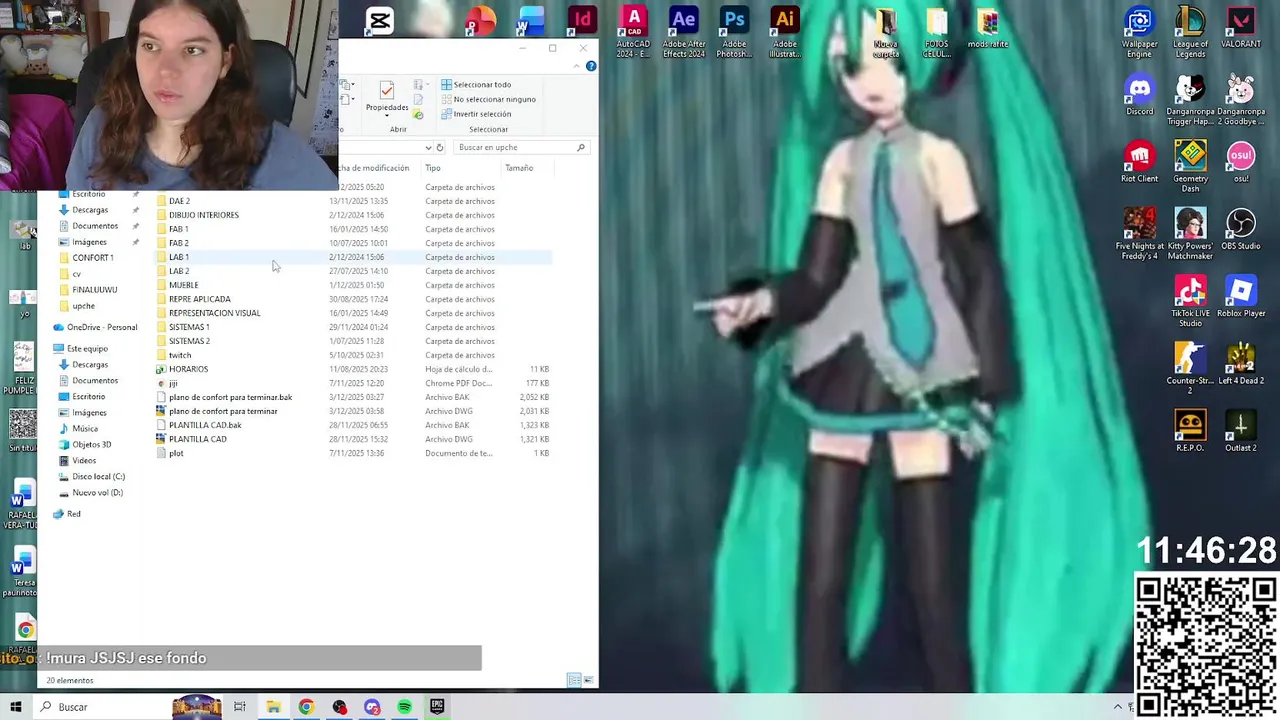Switch to details view using status bar icon

tap(574, 680)
